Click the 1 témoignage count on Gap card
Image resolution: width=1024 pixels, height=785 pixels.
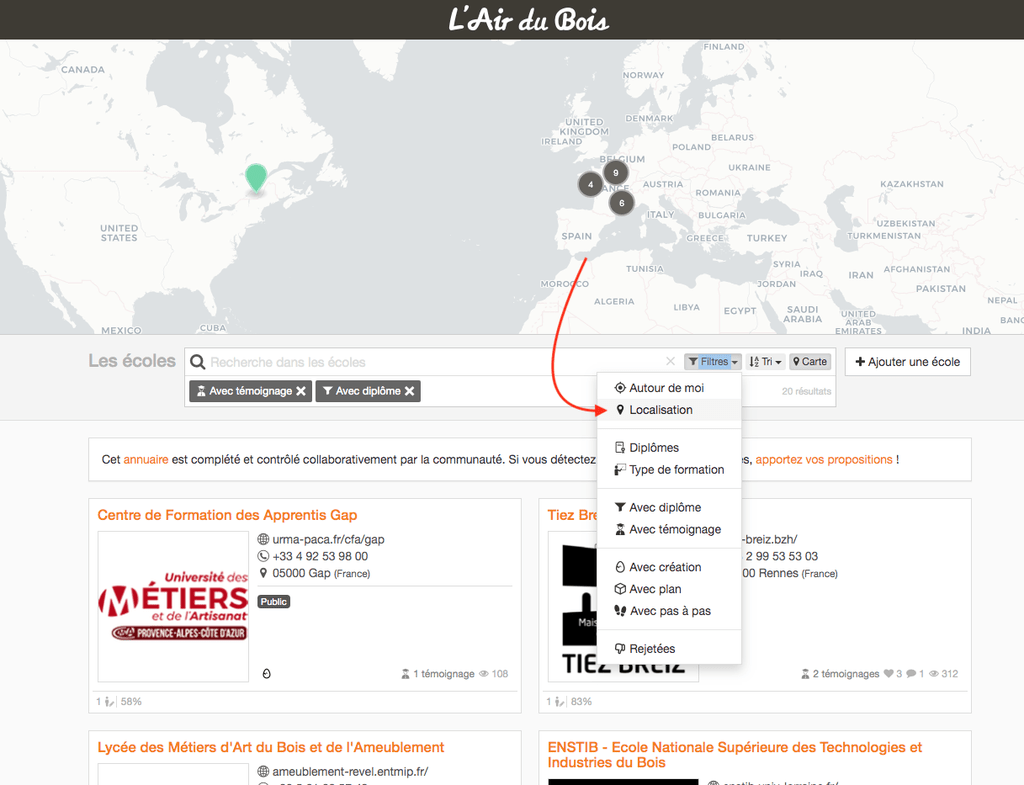(x=438, y=674)
